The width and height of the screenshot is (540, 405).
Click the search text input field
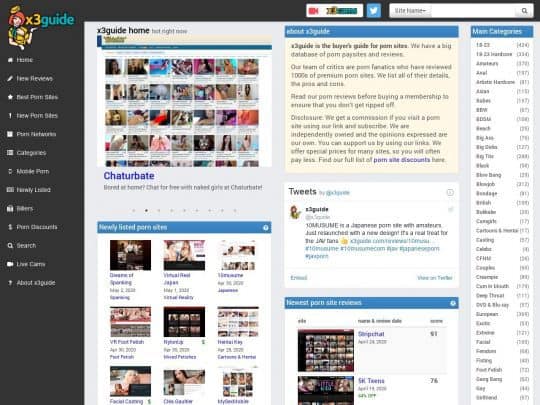473,11
